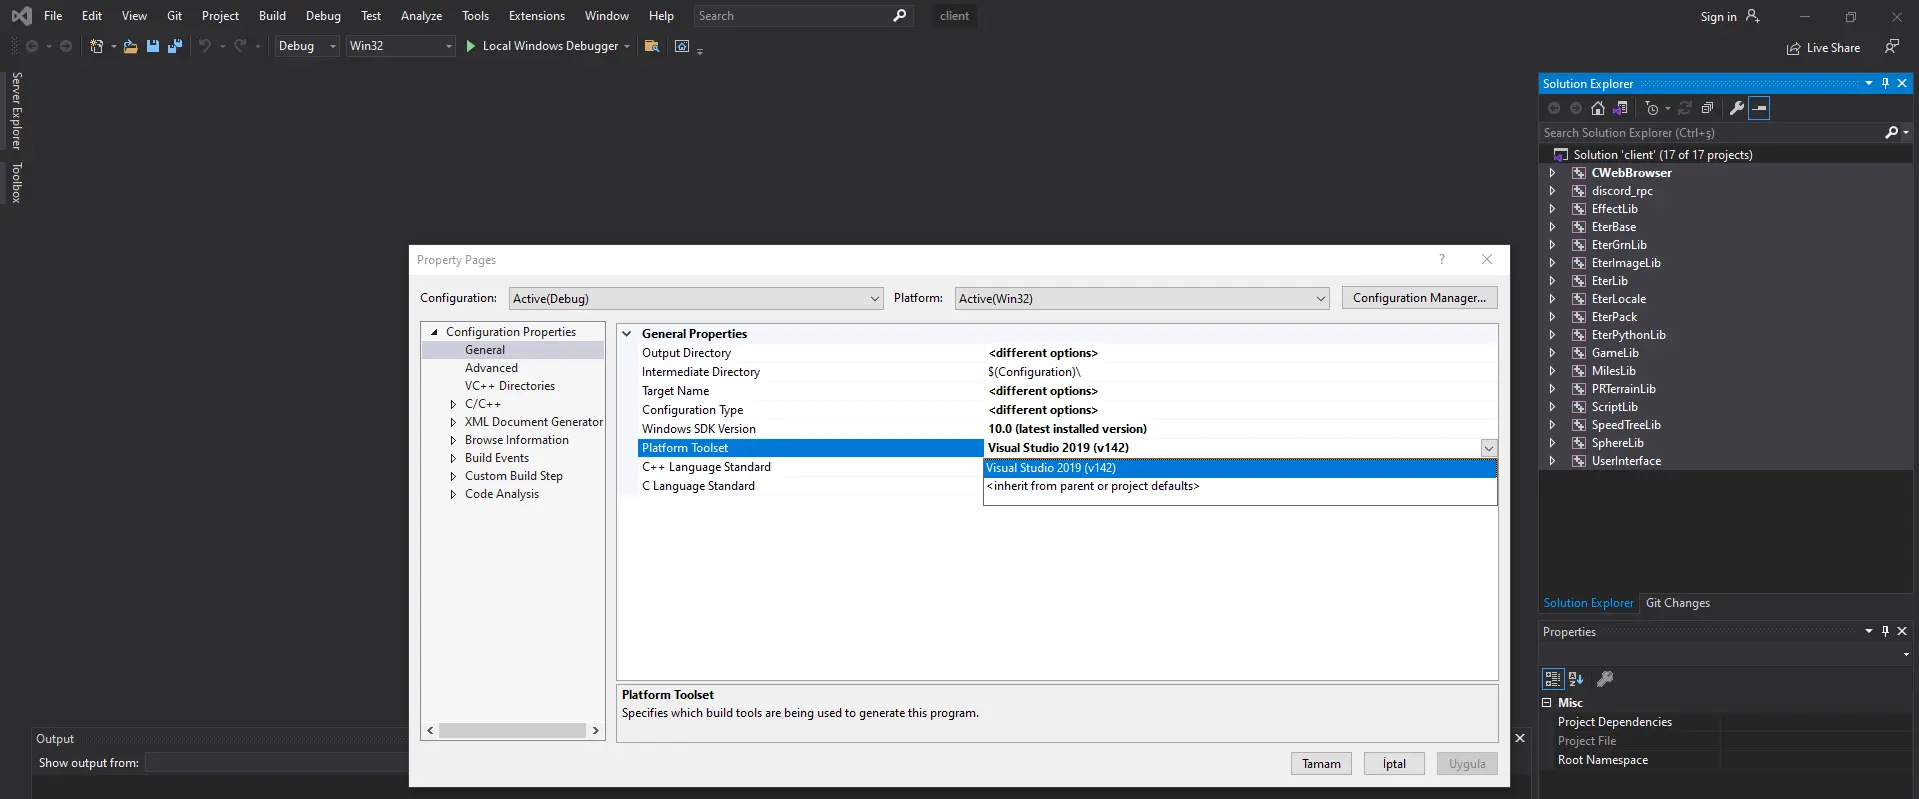Open the Platform dropdown Active(Win32)

click(1141, 298)
